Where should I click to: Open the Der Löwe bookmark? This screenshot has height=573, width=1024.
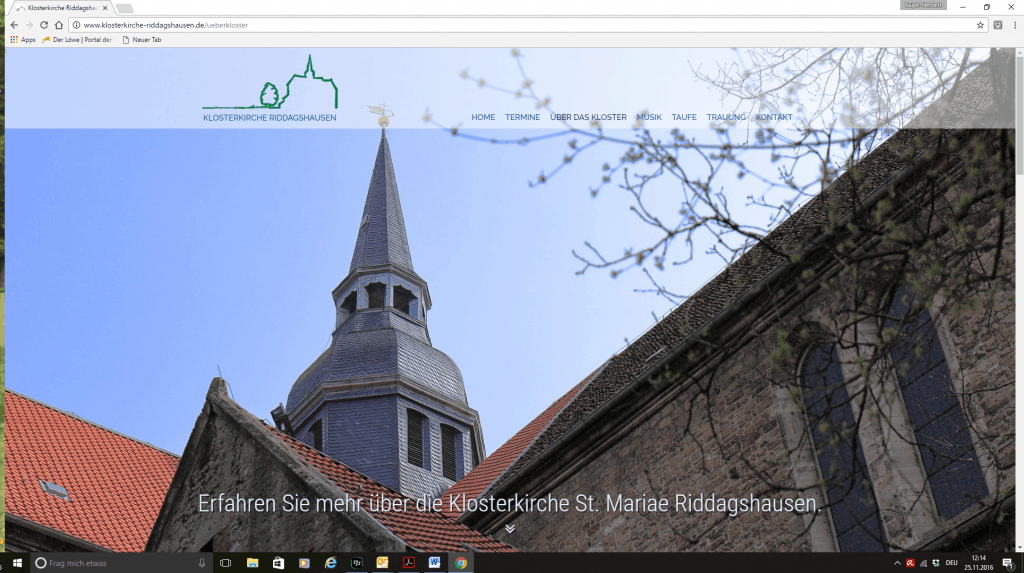click(77, 40)
